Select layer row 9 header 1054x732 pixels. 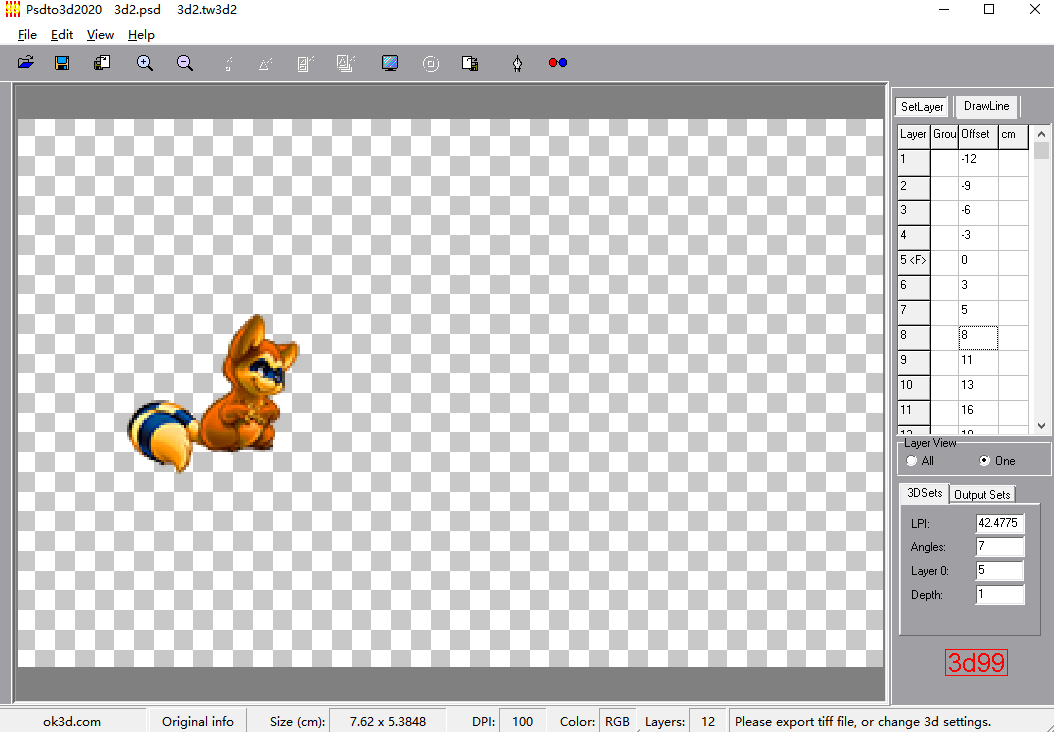click(x=914, y=362)
